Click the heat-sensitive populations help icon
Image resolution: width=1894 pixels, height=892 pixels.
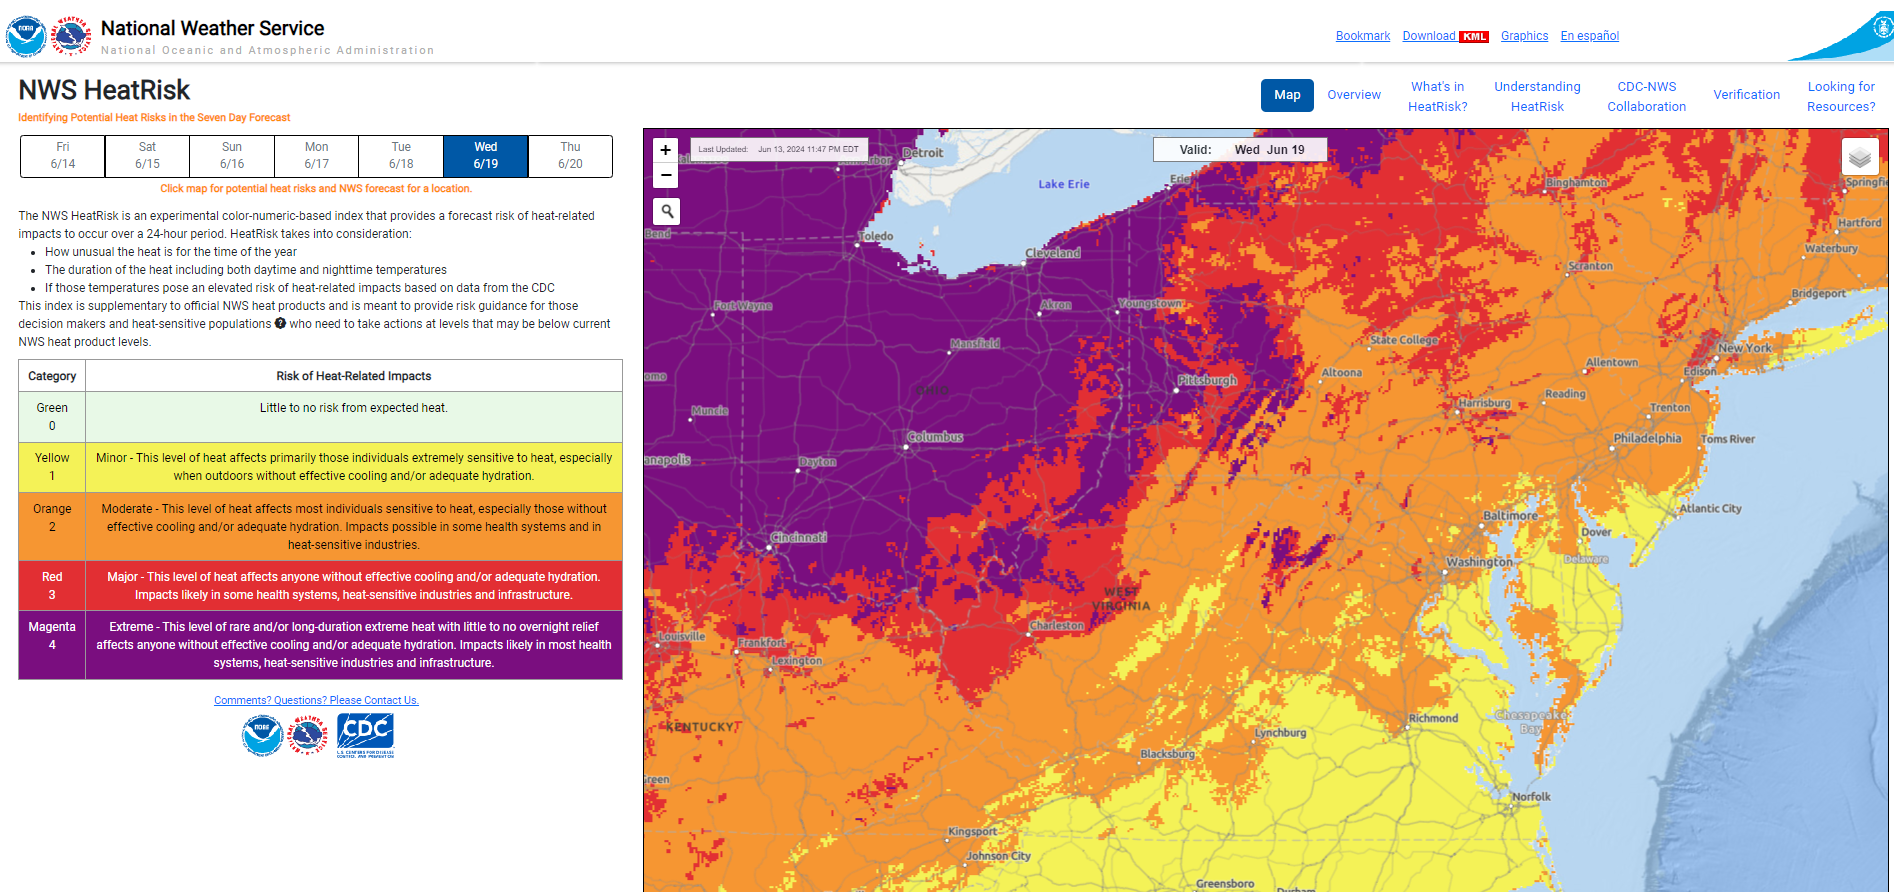[280, 323]
